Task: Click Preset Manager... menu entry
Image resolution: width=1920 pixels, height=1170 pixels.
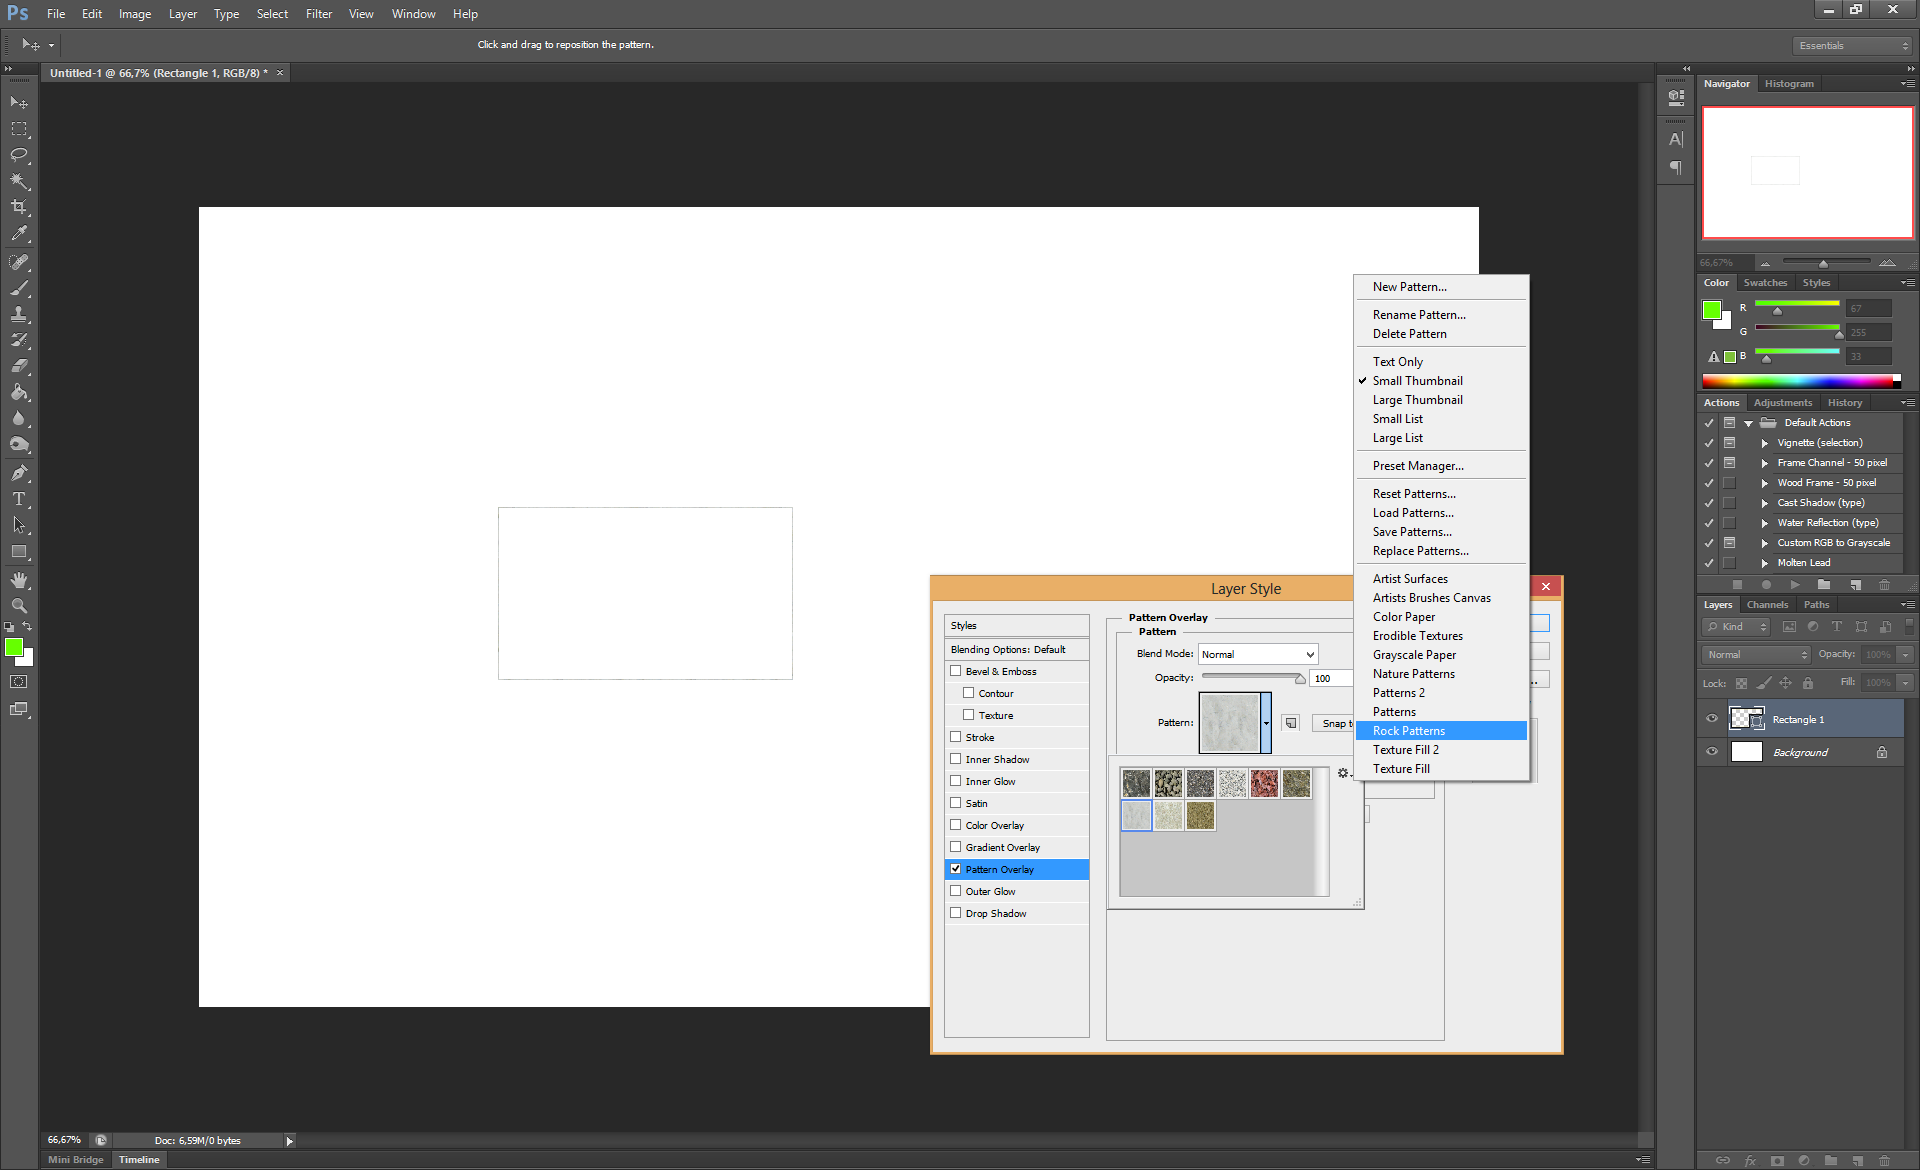Action: [x=1418, y=466]
